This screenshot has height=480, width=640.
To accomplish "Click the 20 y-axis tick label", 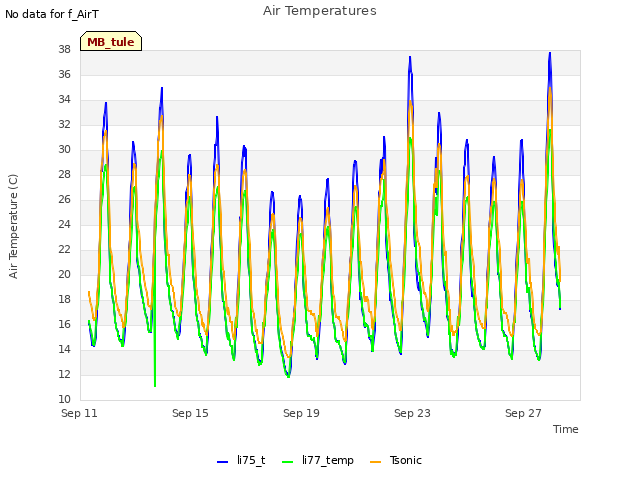I will (x=64, y=274).
